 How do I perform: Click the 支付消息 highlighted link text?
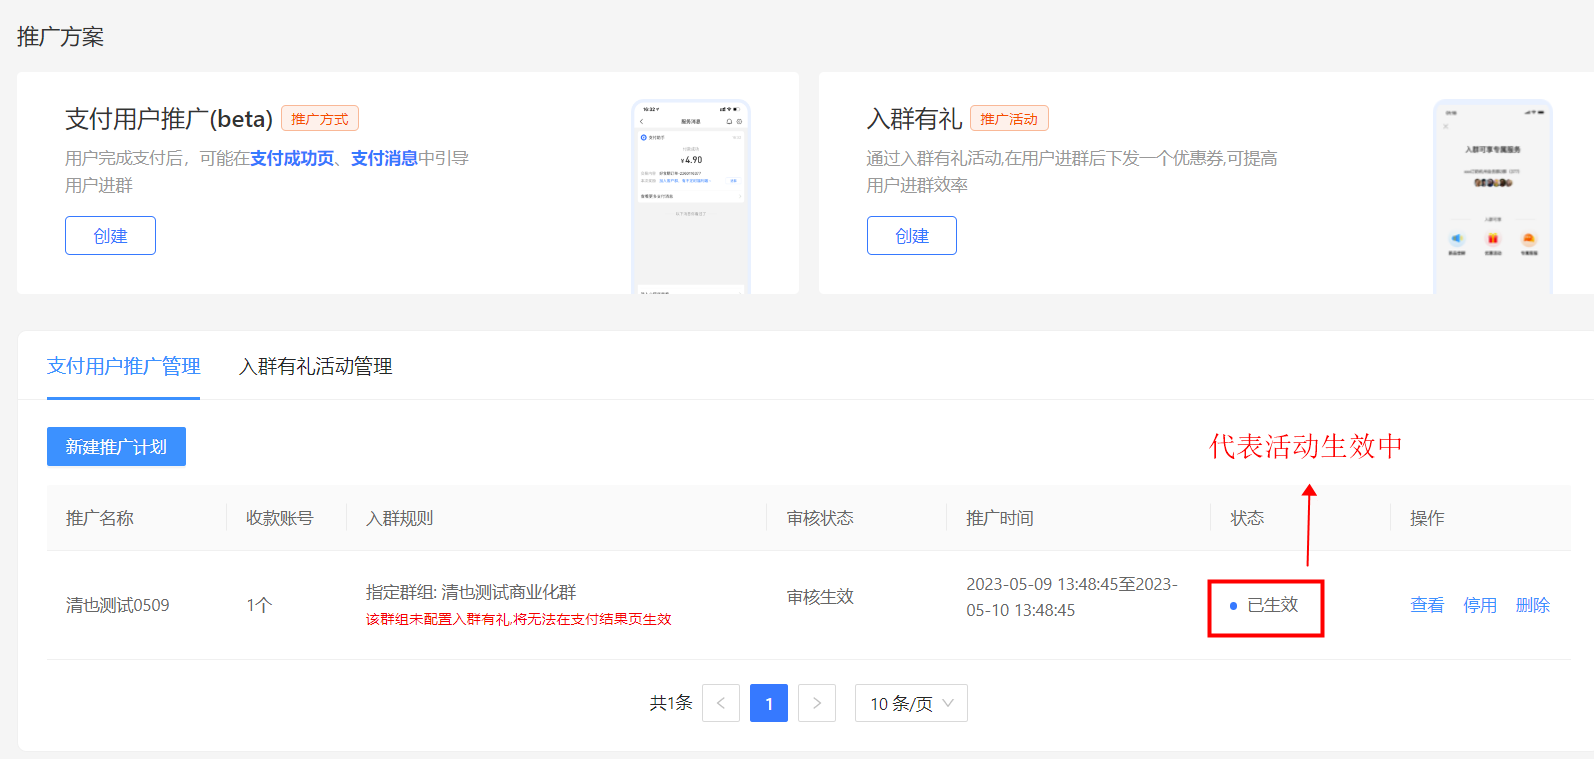coord(384,158)
